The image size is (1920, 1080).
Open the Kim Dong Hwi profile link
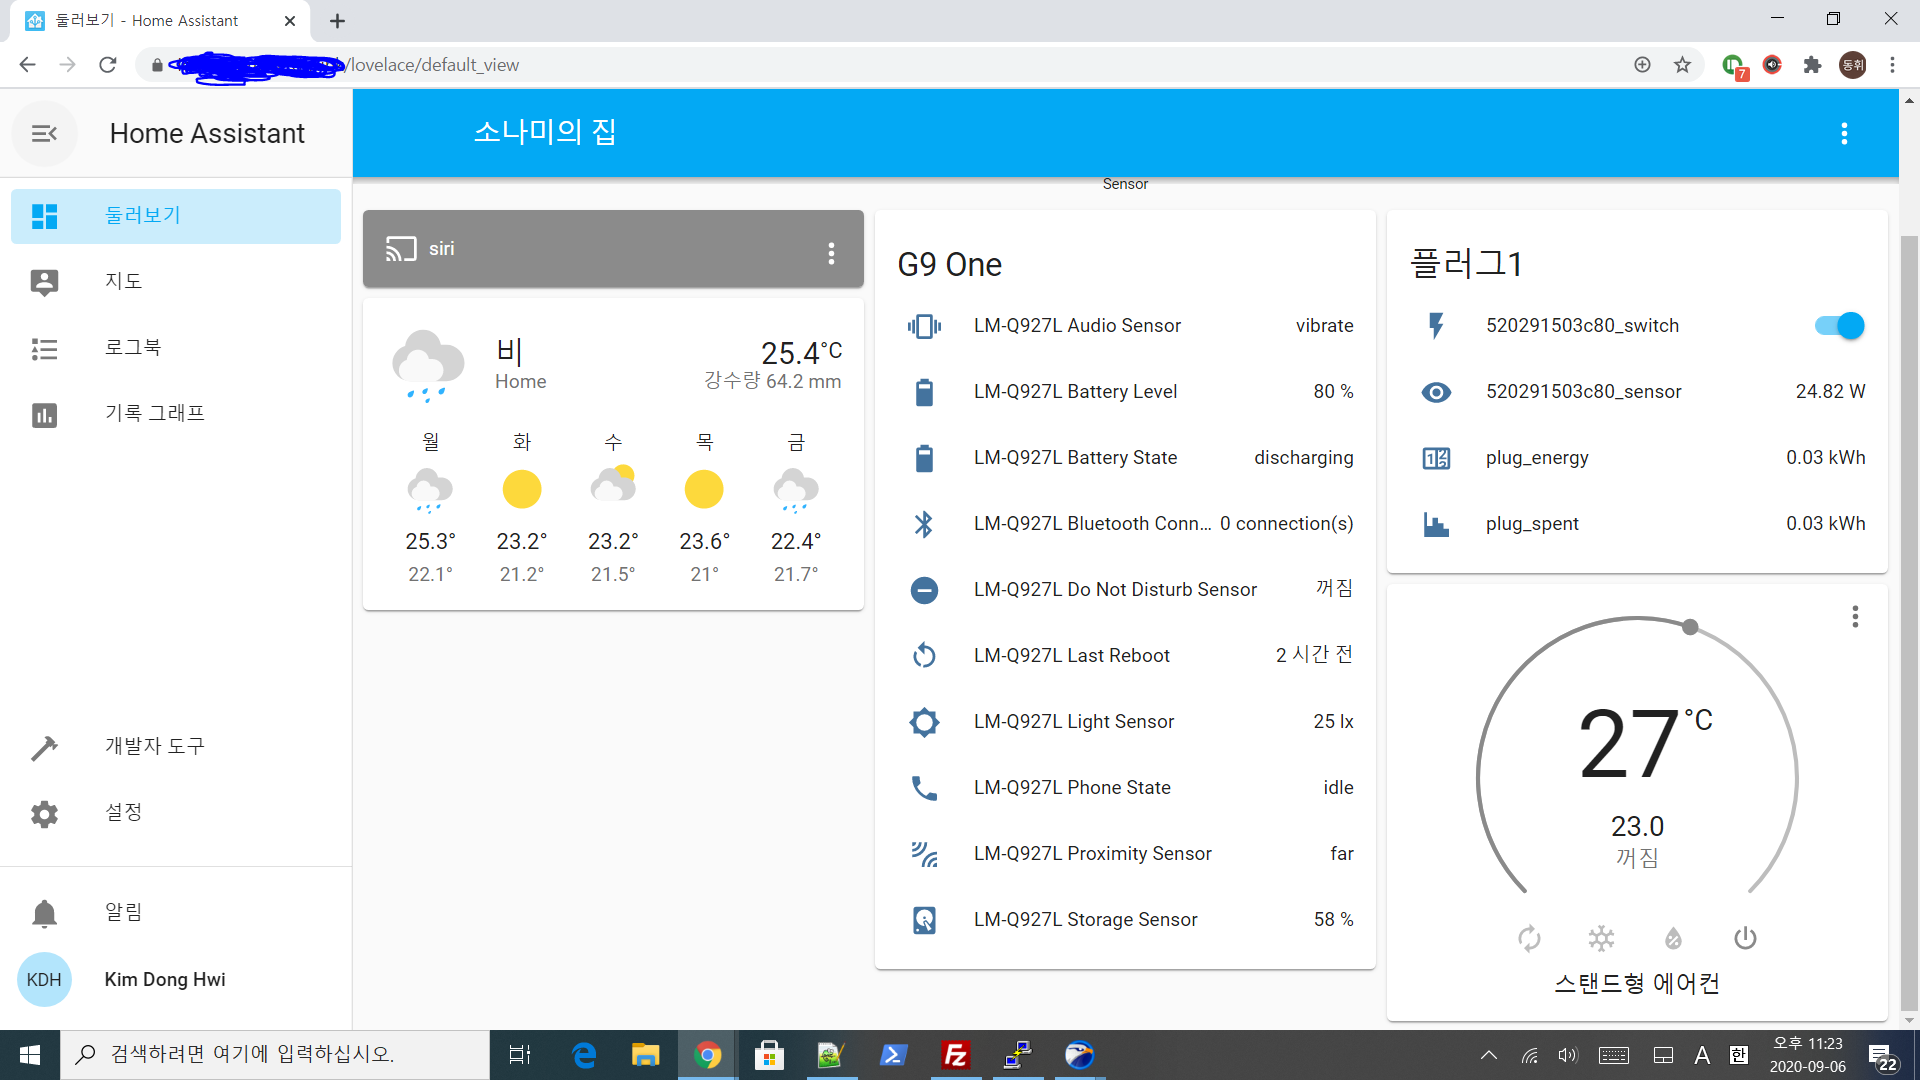pos(165,979)
